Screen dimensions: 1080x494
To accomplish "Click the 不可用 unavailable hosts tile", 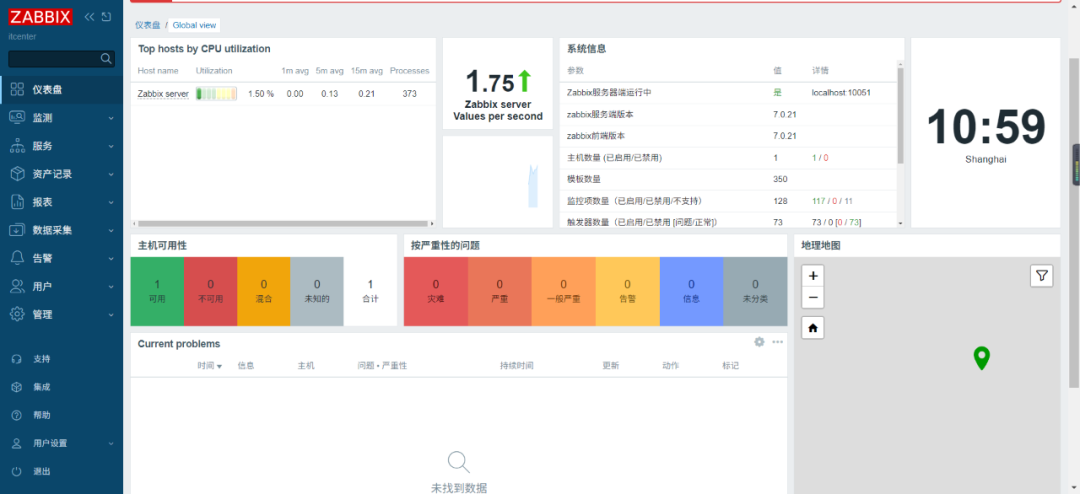I will point(210,291).
